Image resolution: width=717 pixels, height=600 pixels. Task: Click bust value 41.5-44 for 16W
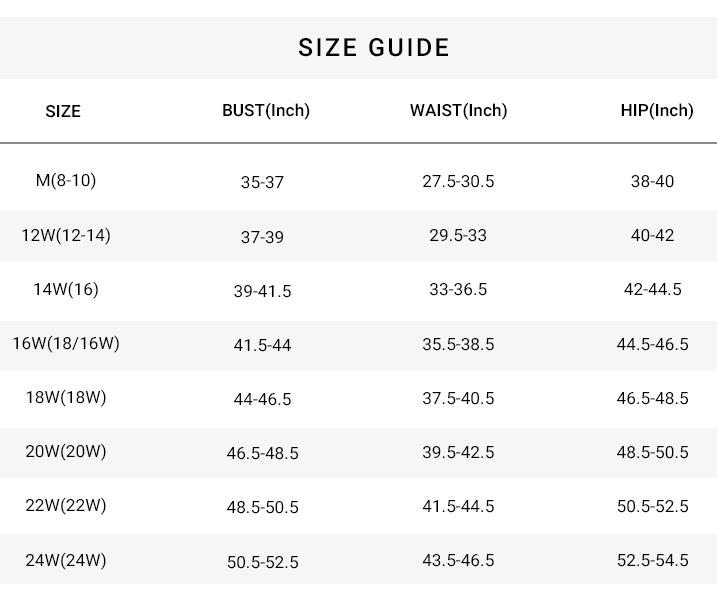point(262,345)
